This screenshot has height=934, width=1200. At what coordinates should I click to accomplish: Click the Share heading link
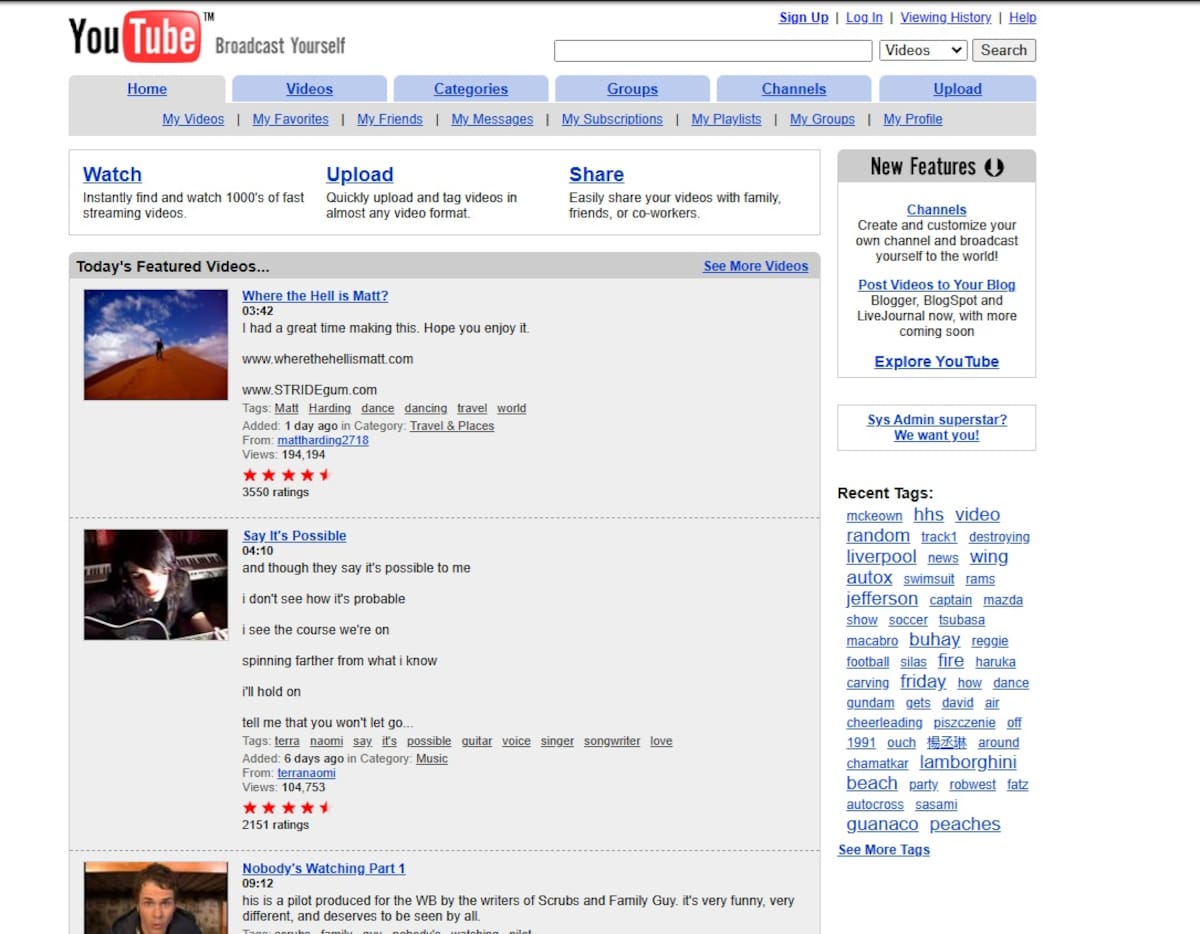(x=596, y=174)
